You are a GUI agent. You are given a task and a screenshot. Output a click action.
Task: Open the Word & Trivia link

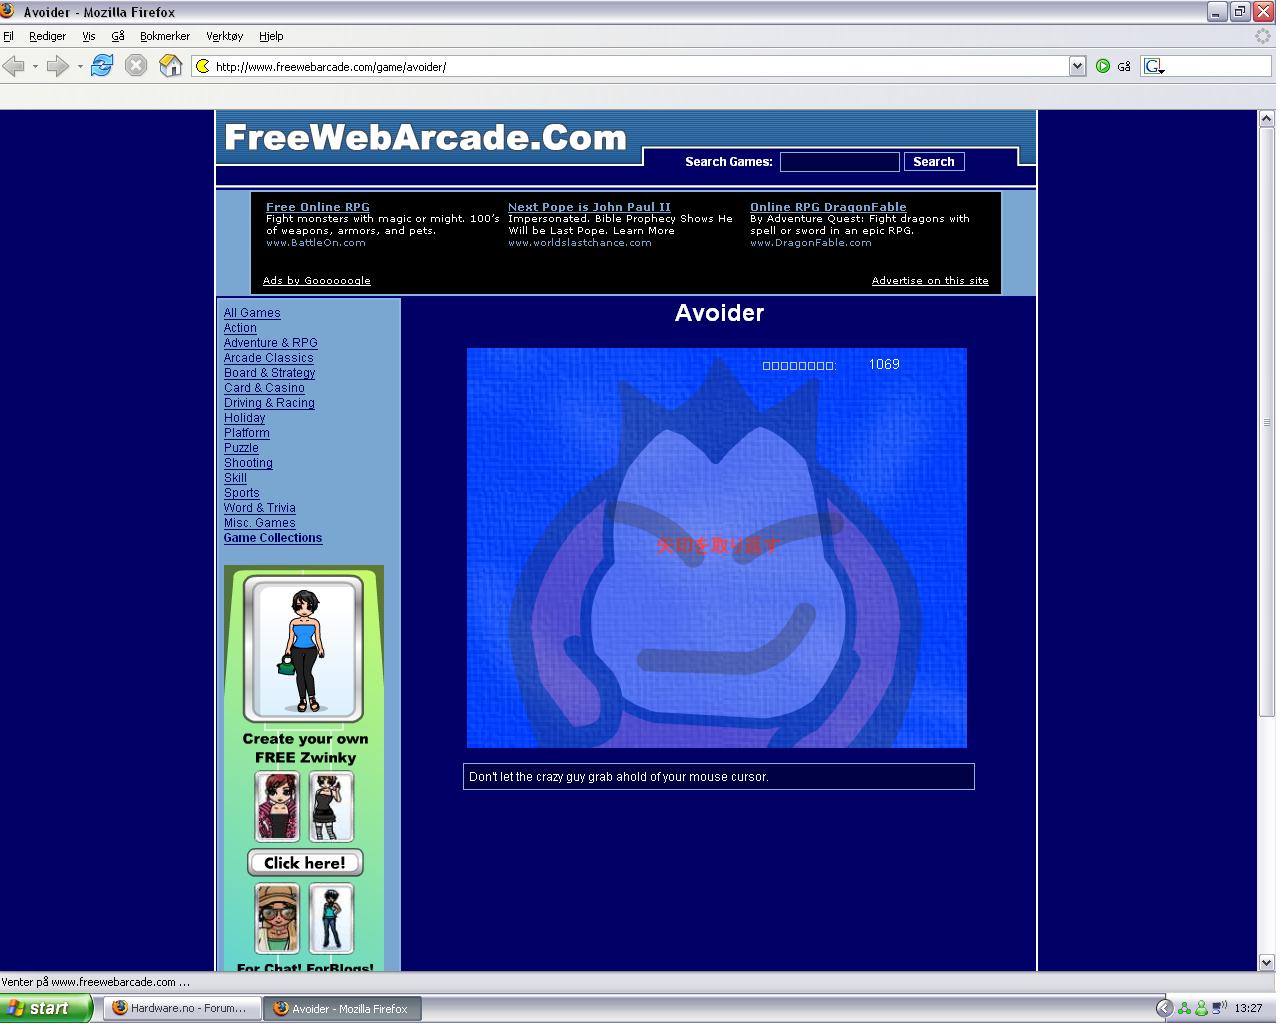(260, 508)
